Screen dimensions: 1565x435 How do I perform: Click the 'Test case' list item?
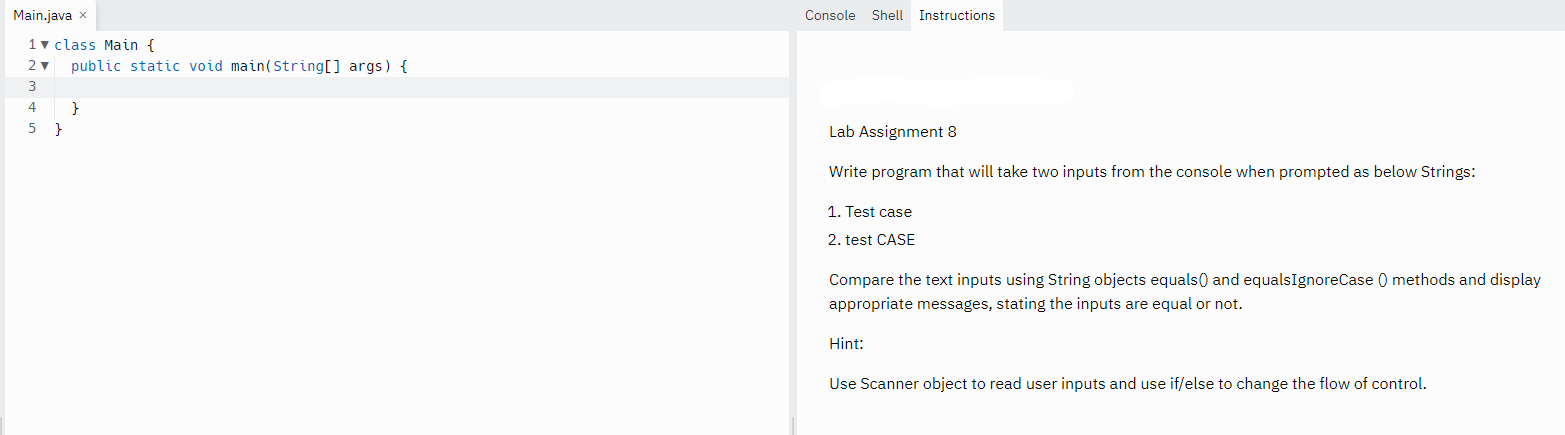coord(878,212)
